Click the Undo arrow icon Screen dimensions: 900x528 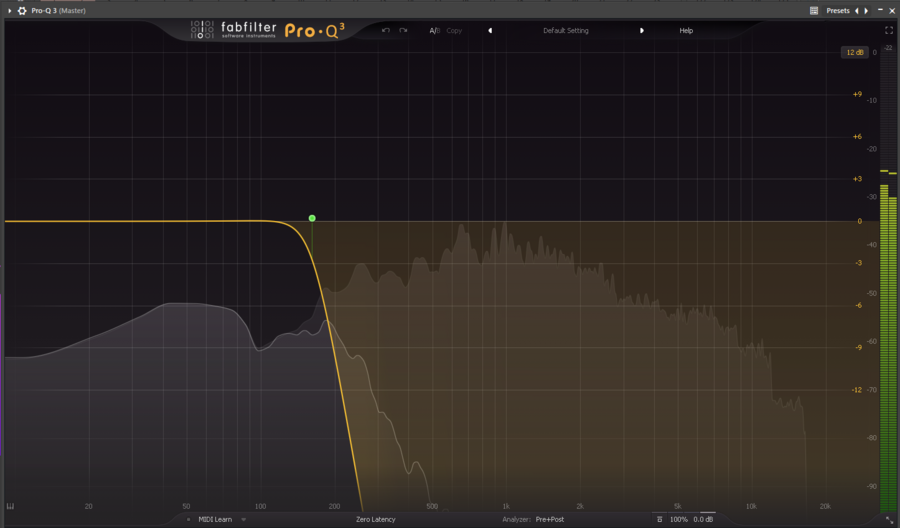[x=386, y=30]
